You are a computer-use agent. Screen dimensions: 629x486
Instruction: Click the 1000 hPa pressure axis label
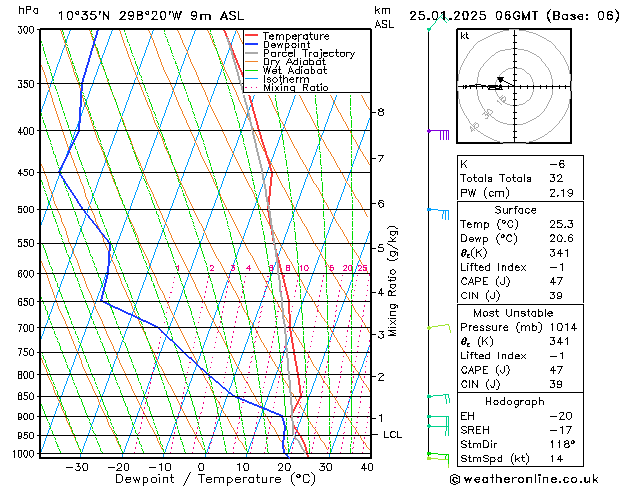(26, 454)
